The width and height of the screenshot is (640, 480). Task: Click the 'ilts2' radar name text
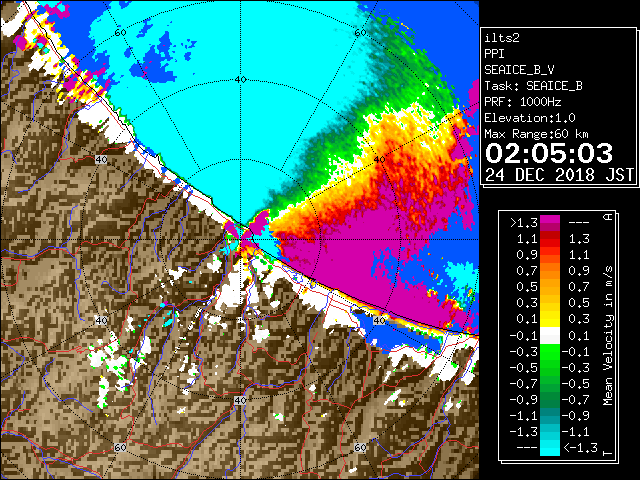coord(502,38)
